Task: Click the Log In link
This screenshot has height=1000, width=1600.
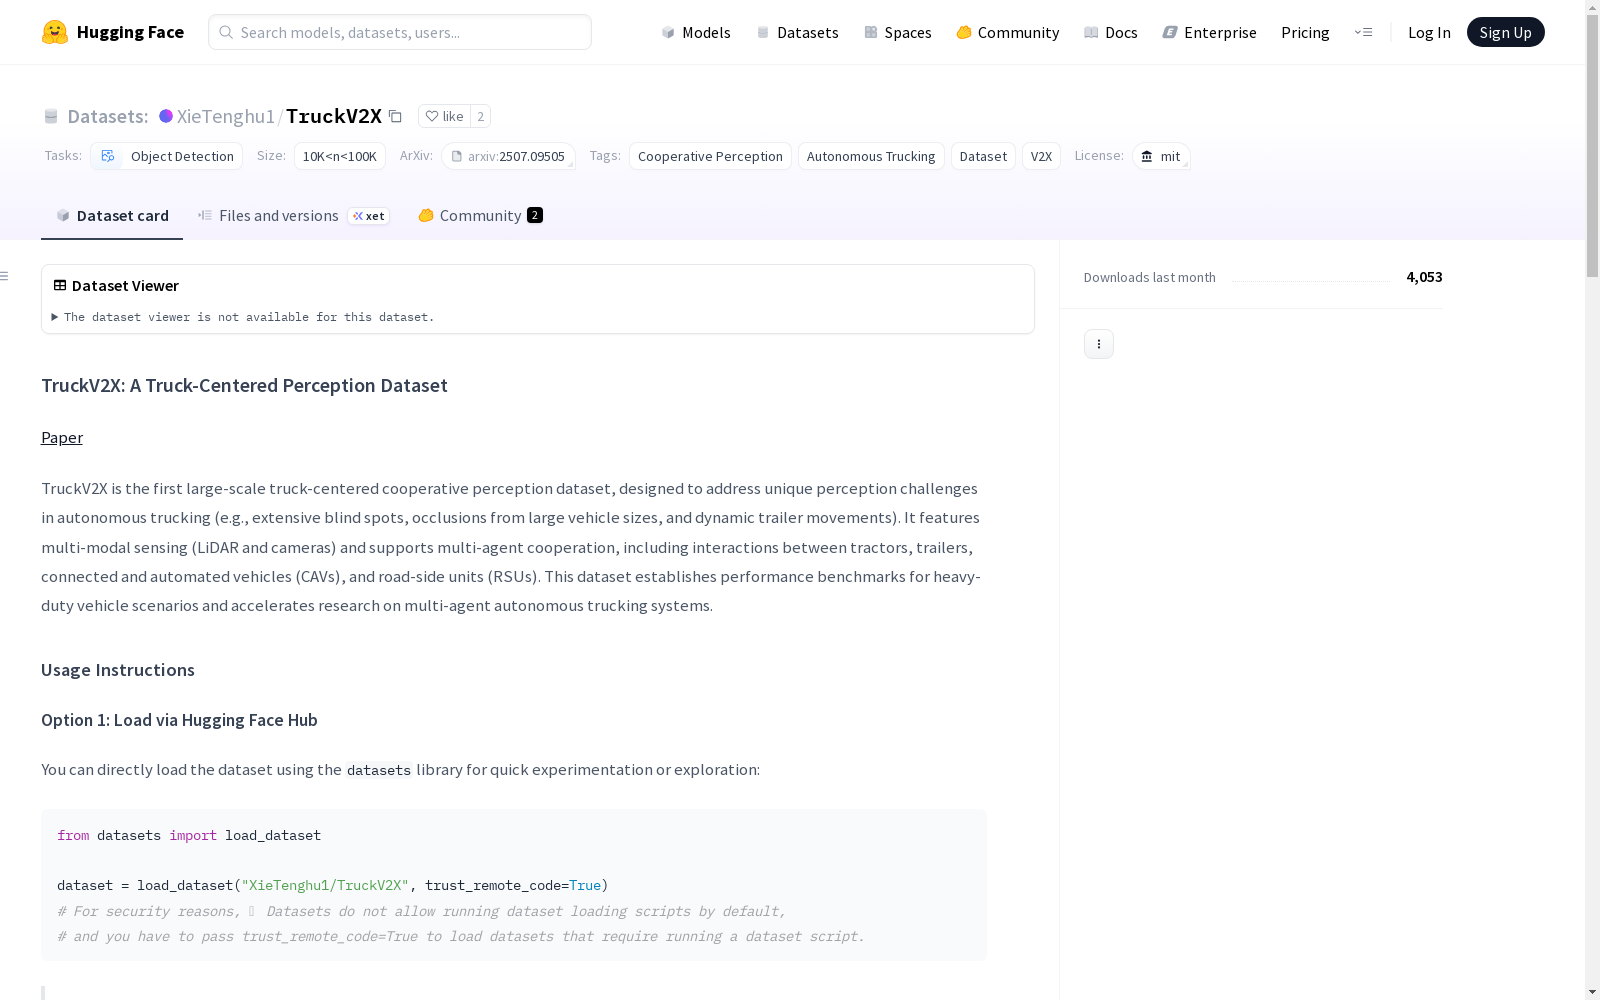Action: point(1429,32)
